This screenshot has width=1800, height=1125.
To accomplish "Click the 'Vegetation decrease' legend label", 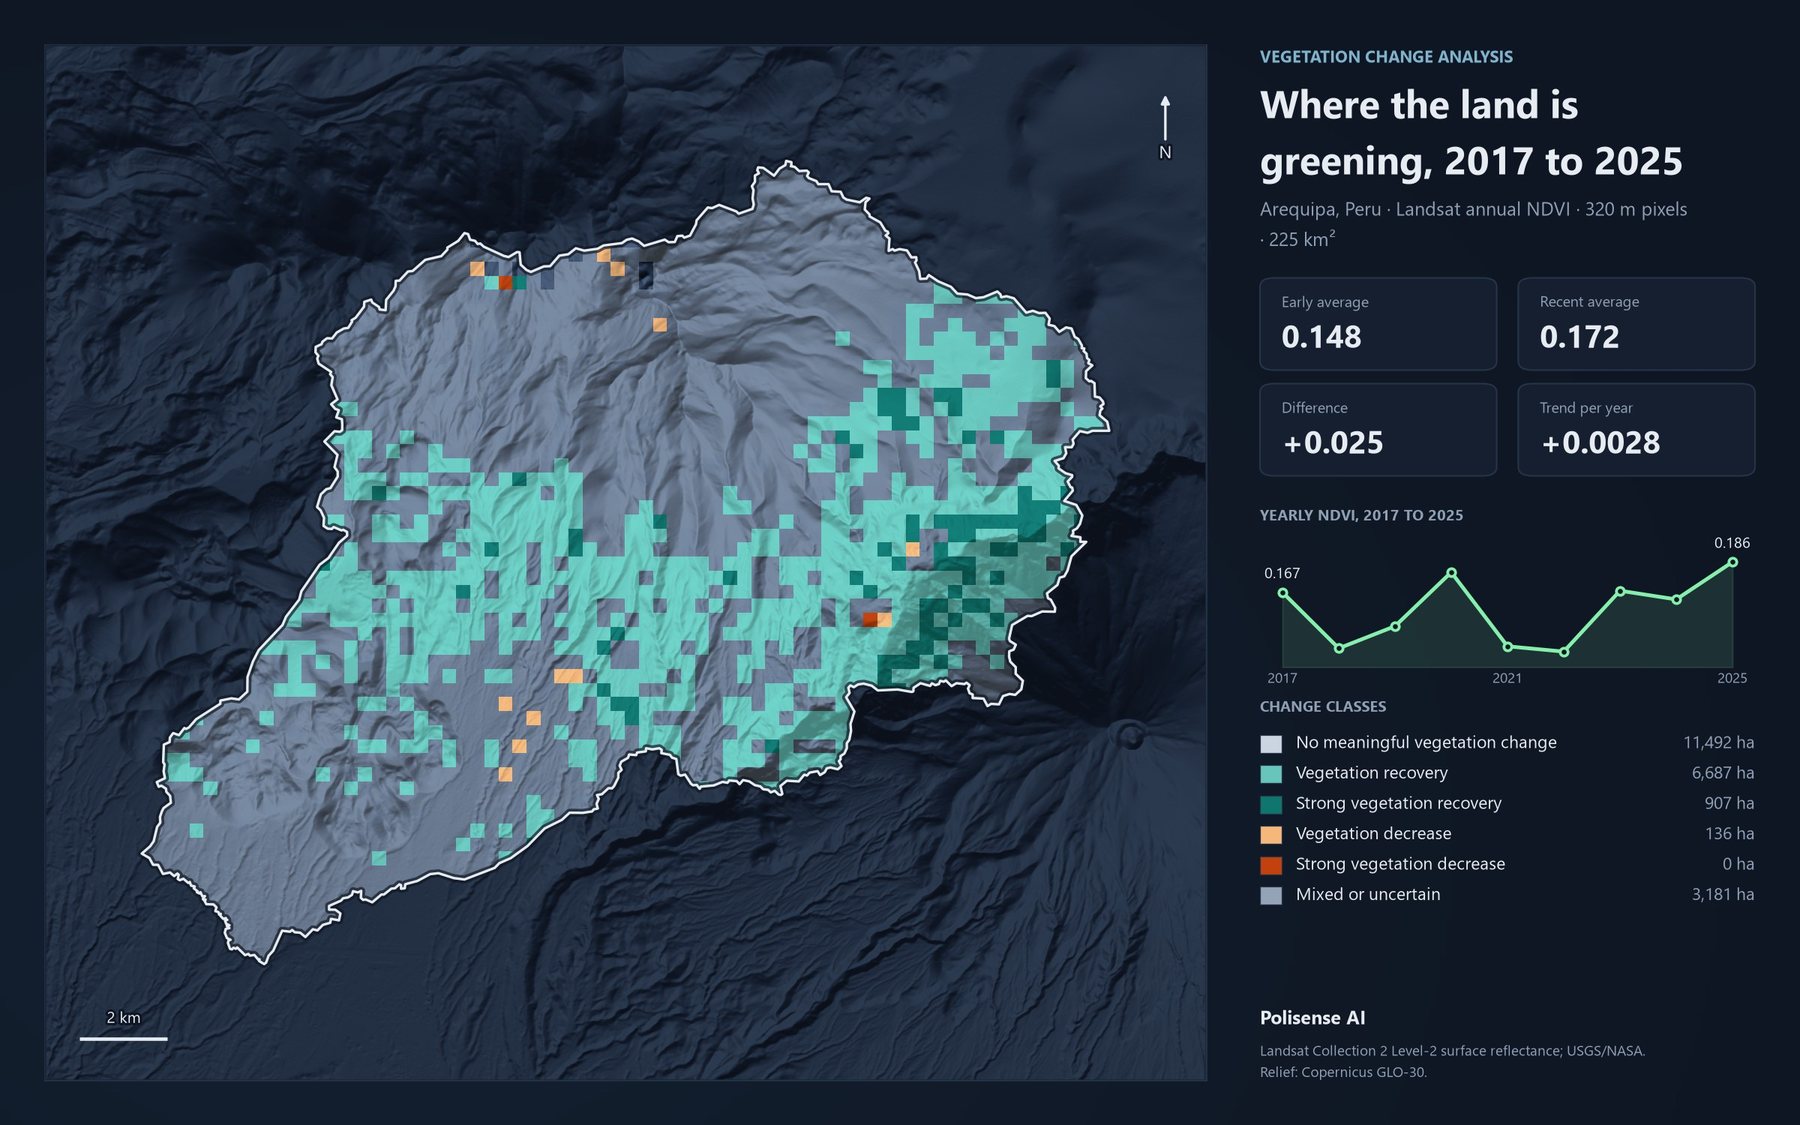I will (x=1374, y=833).
